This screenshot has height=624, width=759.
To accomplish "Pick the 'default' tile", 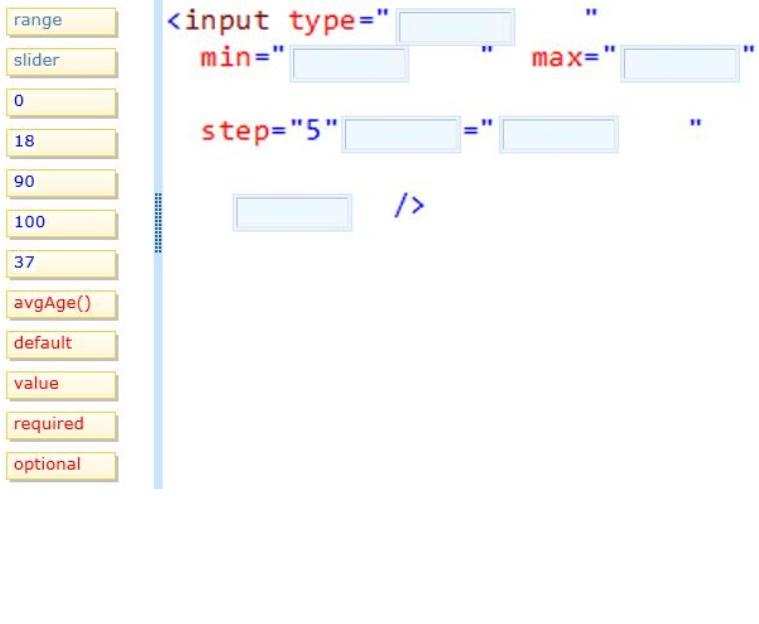I will point(61,345).
